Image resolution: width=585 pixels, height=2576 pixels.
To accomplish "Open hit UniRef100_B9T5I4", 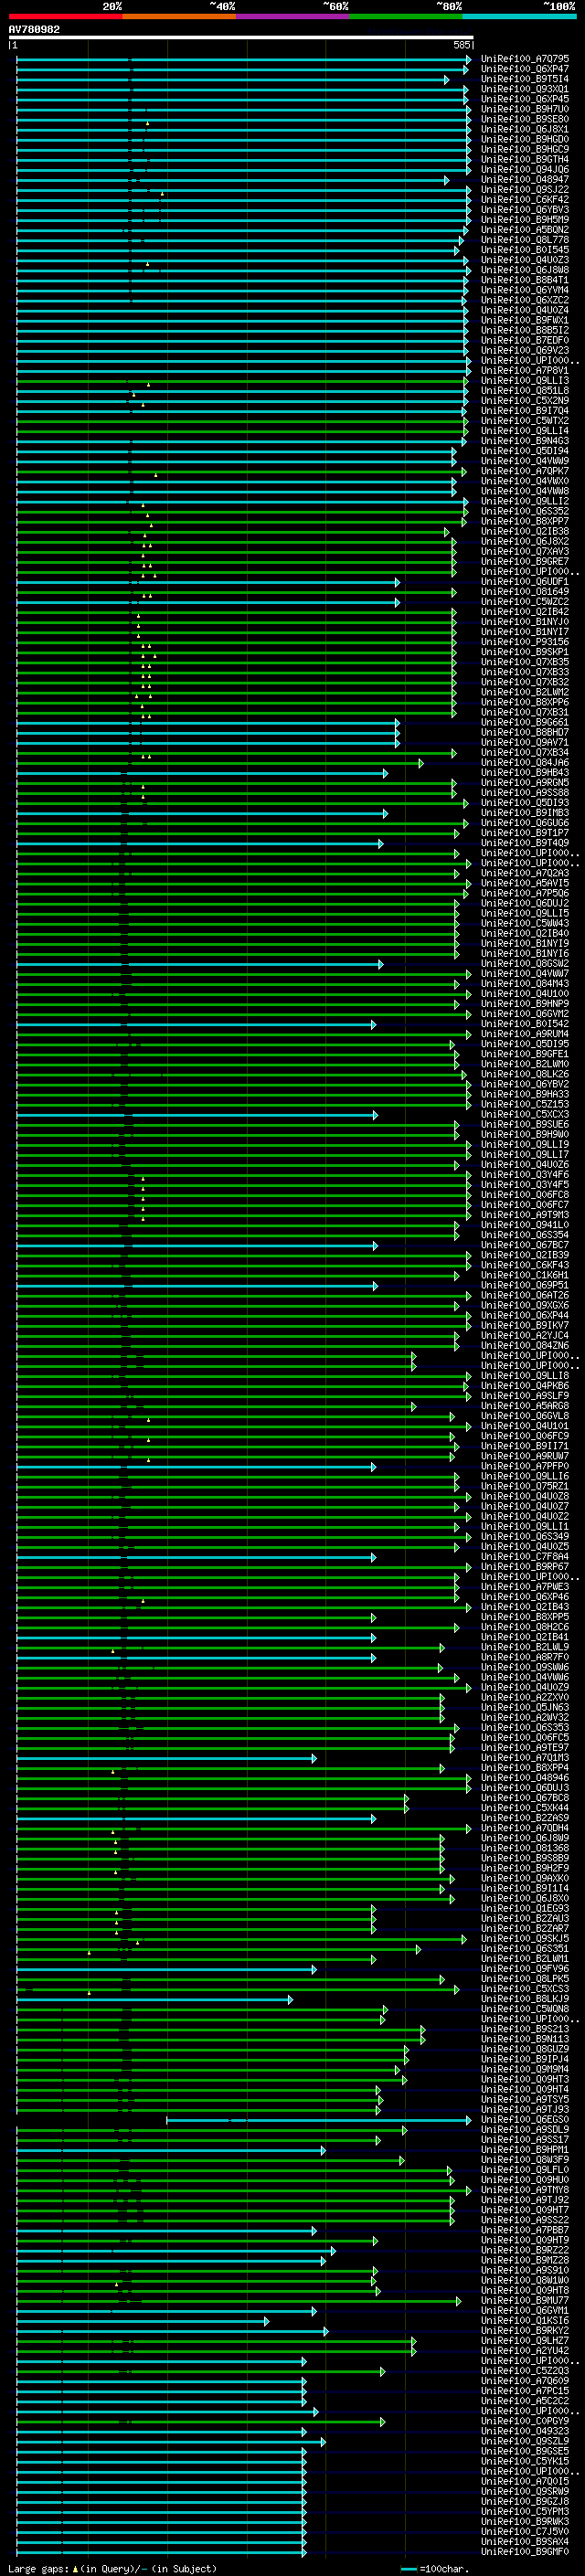I will [x=525, y=79].
